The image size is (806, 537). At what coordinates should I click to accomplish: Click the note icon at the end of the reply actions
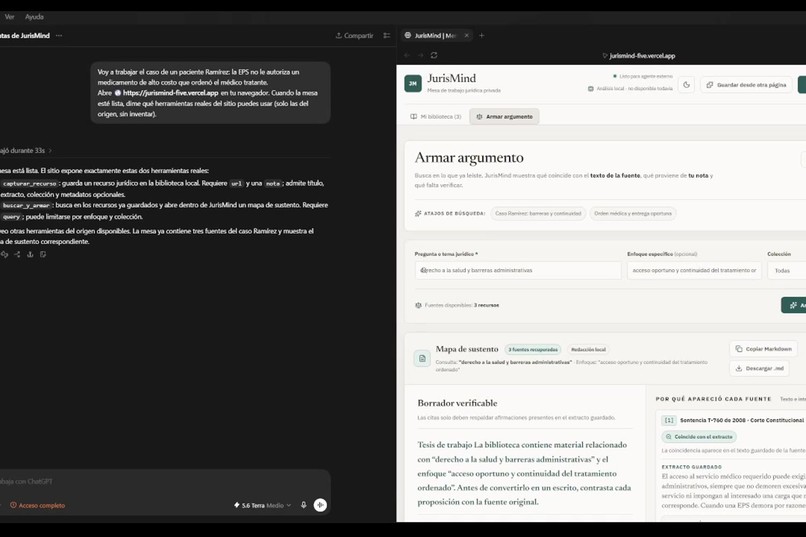(43, 254)
